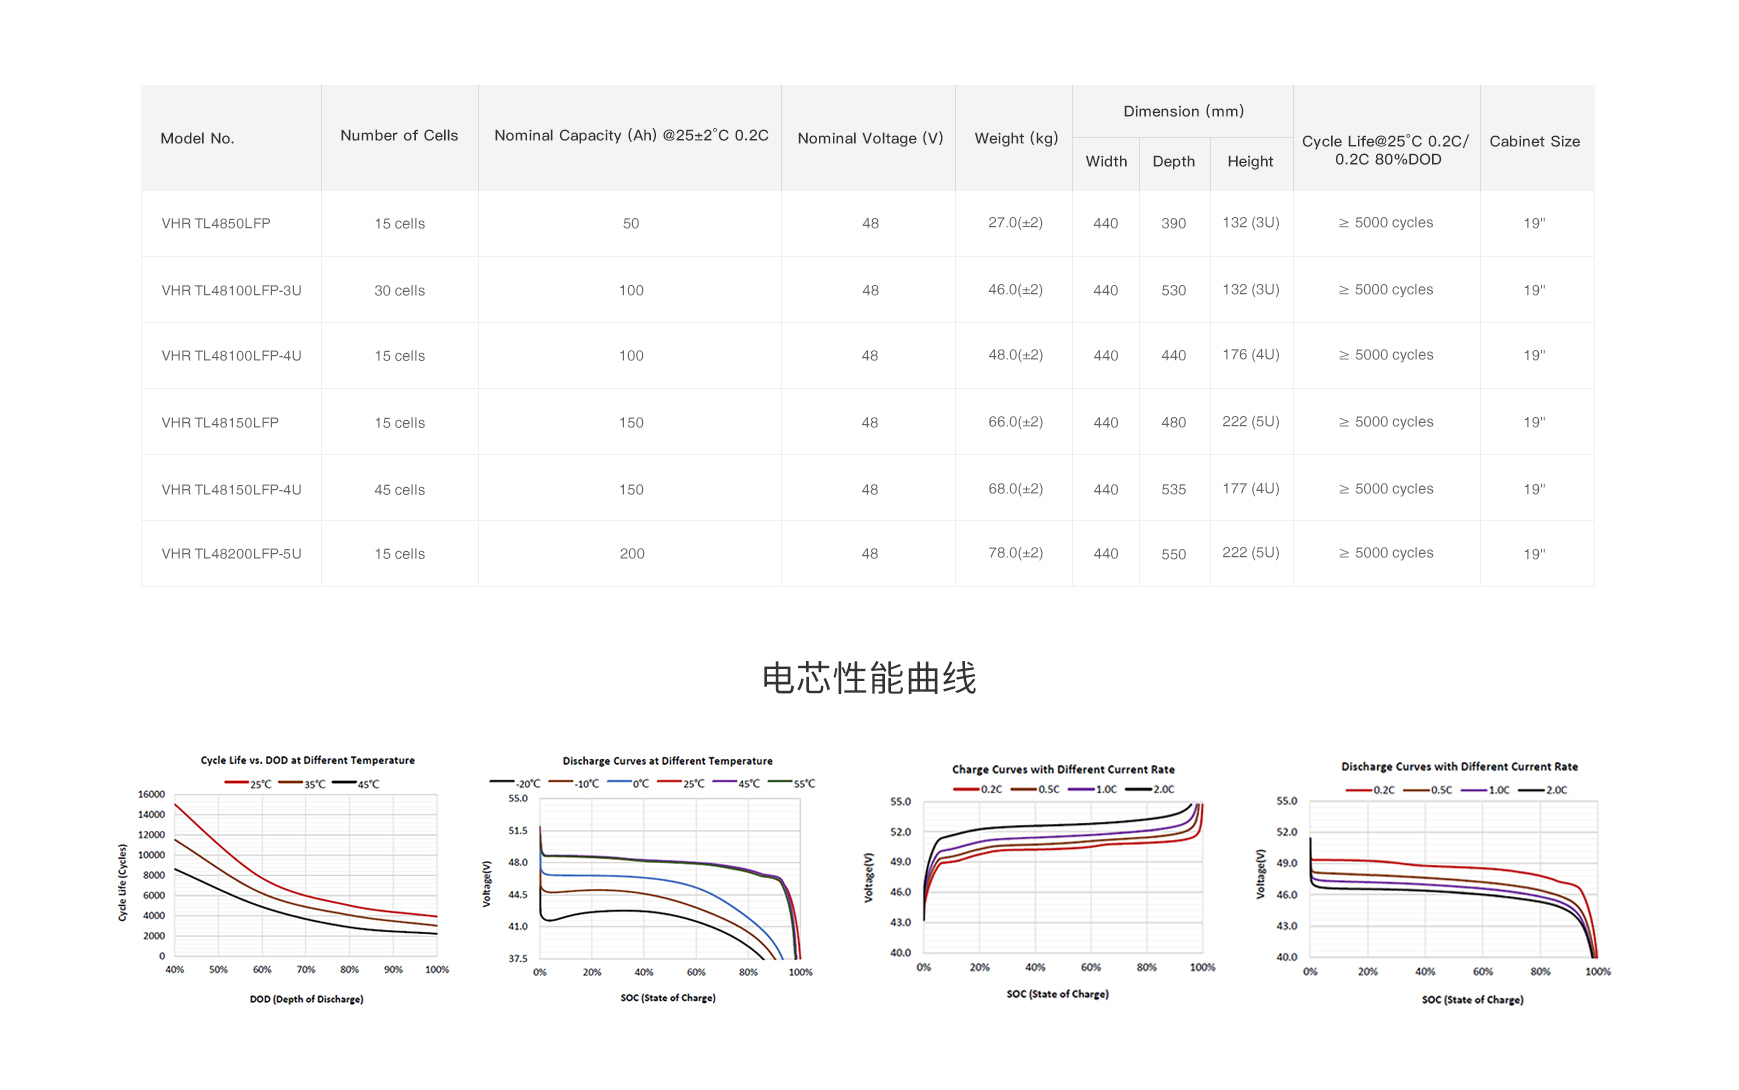Select model VHR TL48100LFP-4U
The height and width of the screenshot is (1090, 1739).
231,355
